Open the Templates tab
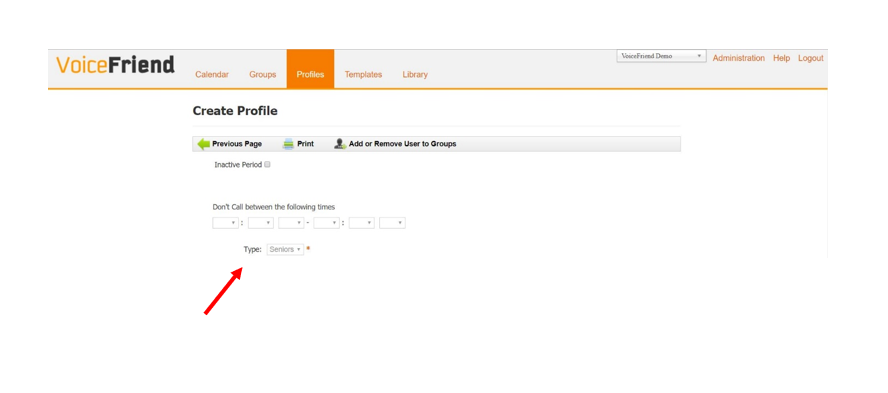 point(363,75)
